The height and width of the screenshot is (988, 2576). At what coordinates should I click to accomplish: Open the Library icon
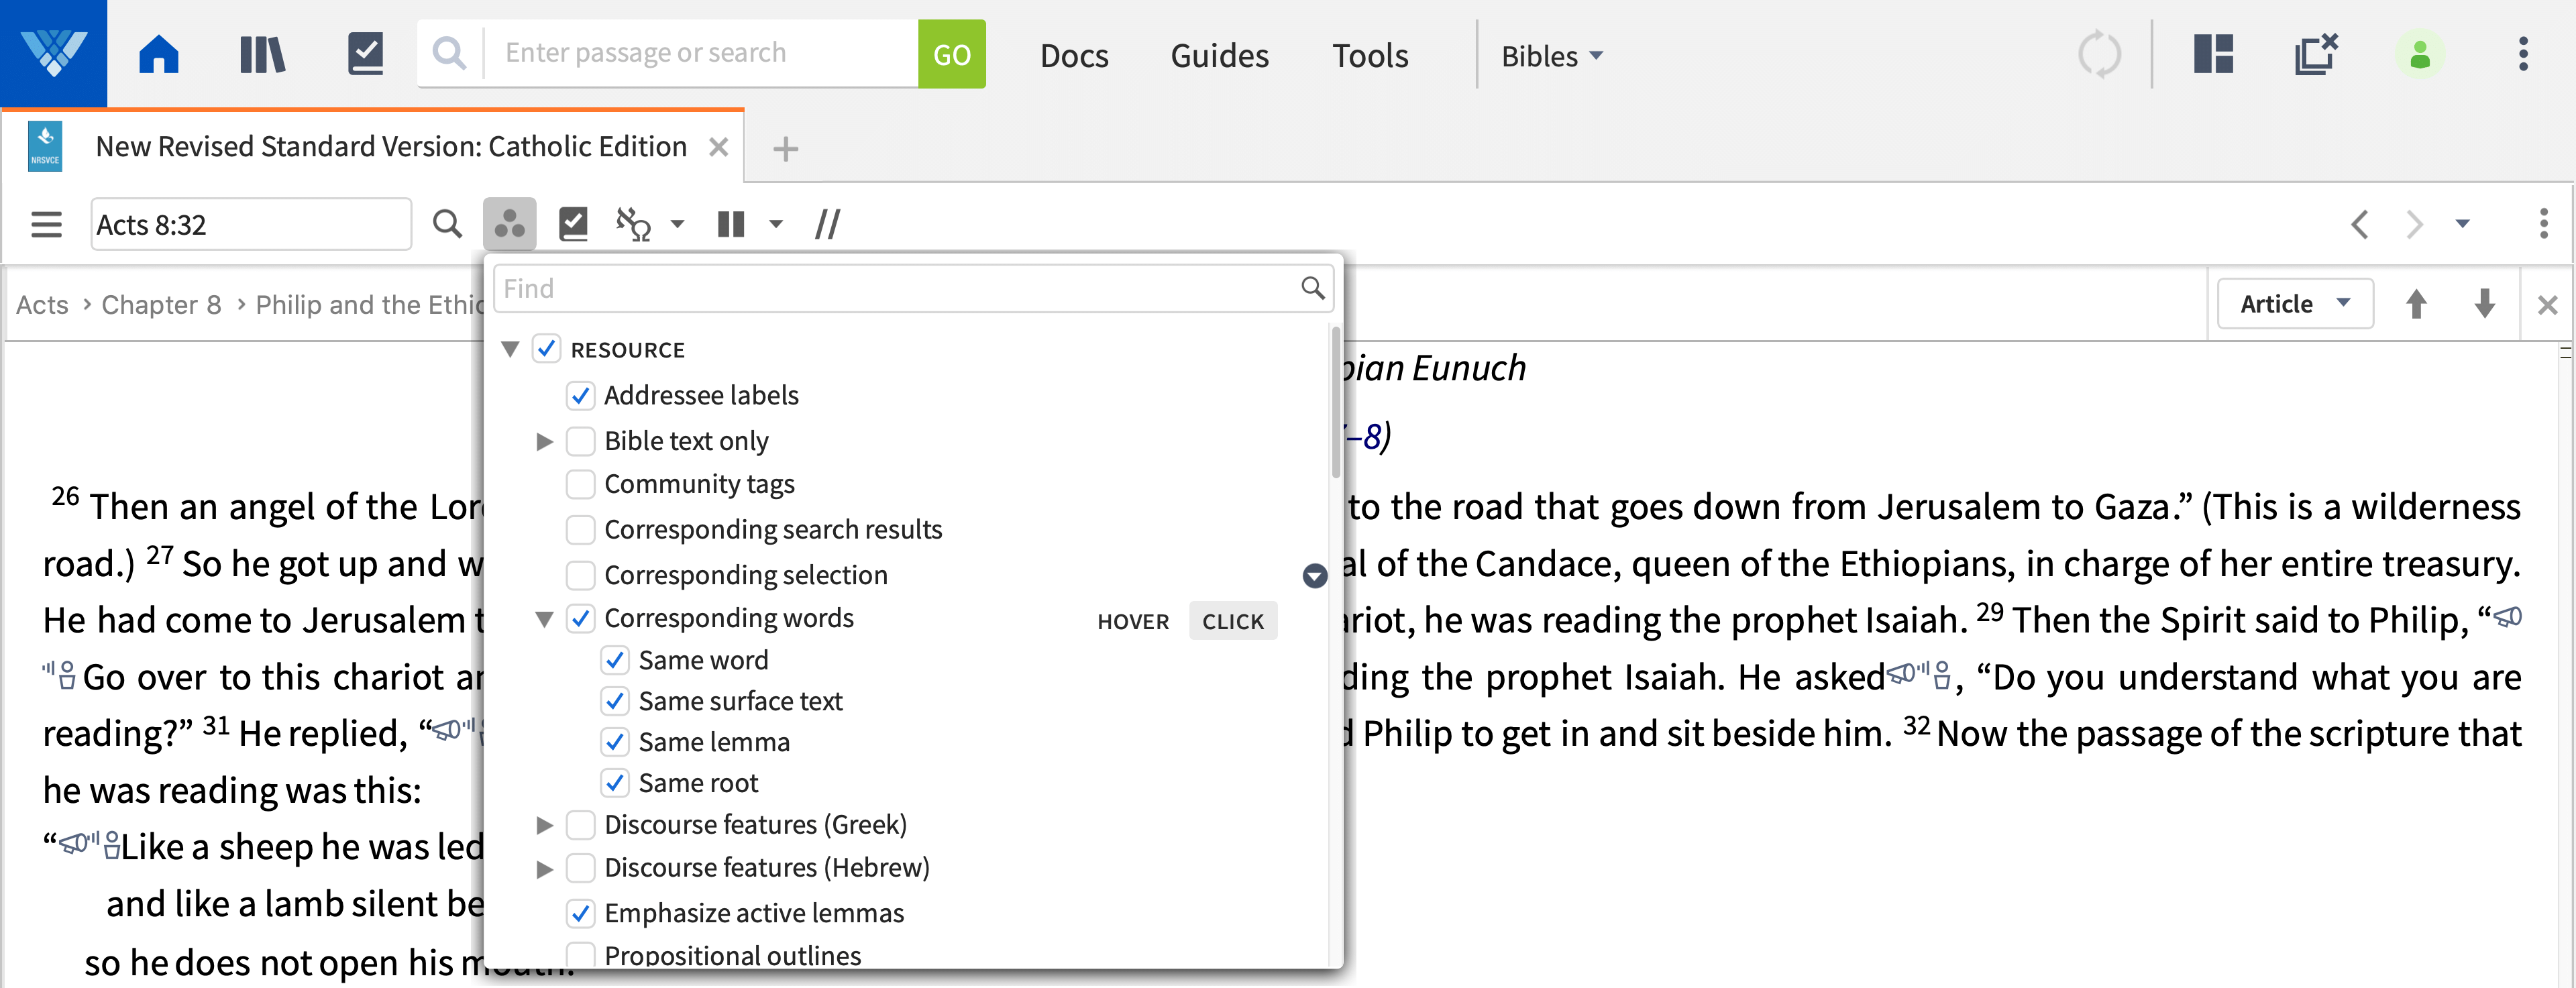(262, 54)
